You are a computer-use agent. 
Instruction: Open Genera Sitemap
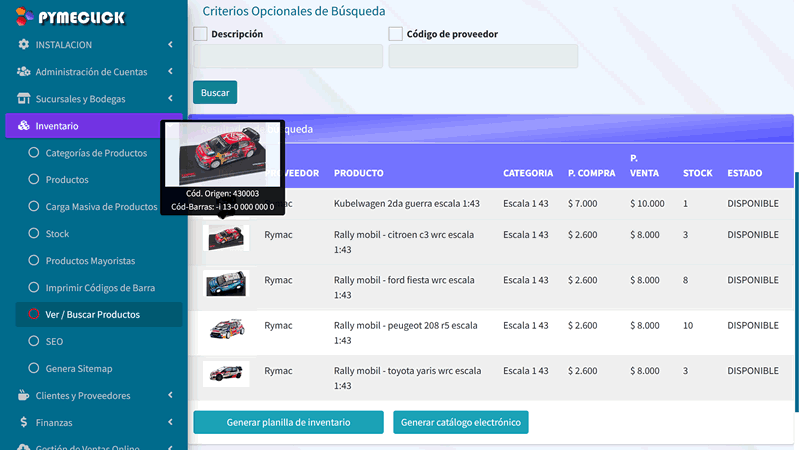pyautogui.click(x=79, y=368)
